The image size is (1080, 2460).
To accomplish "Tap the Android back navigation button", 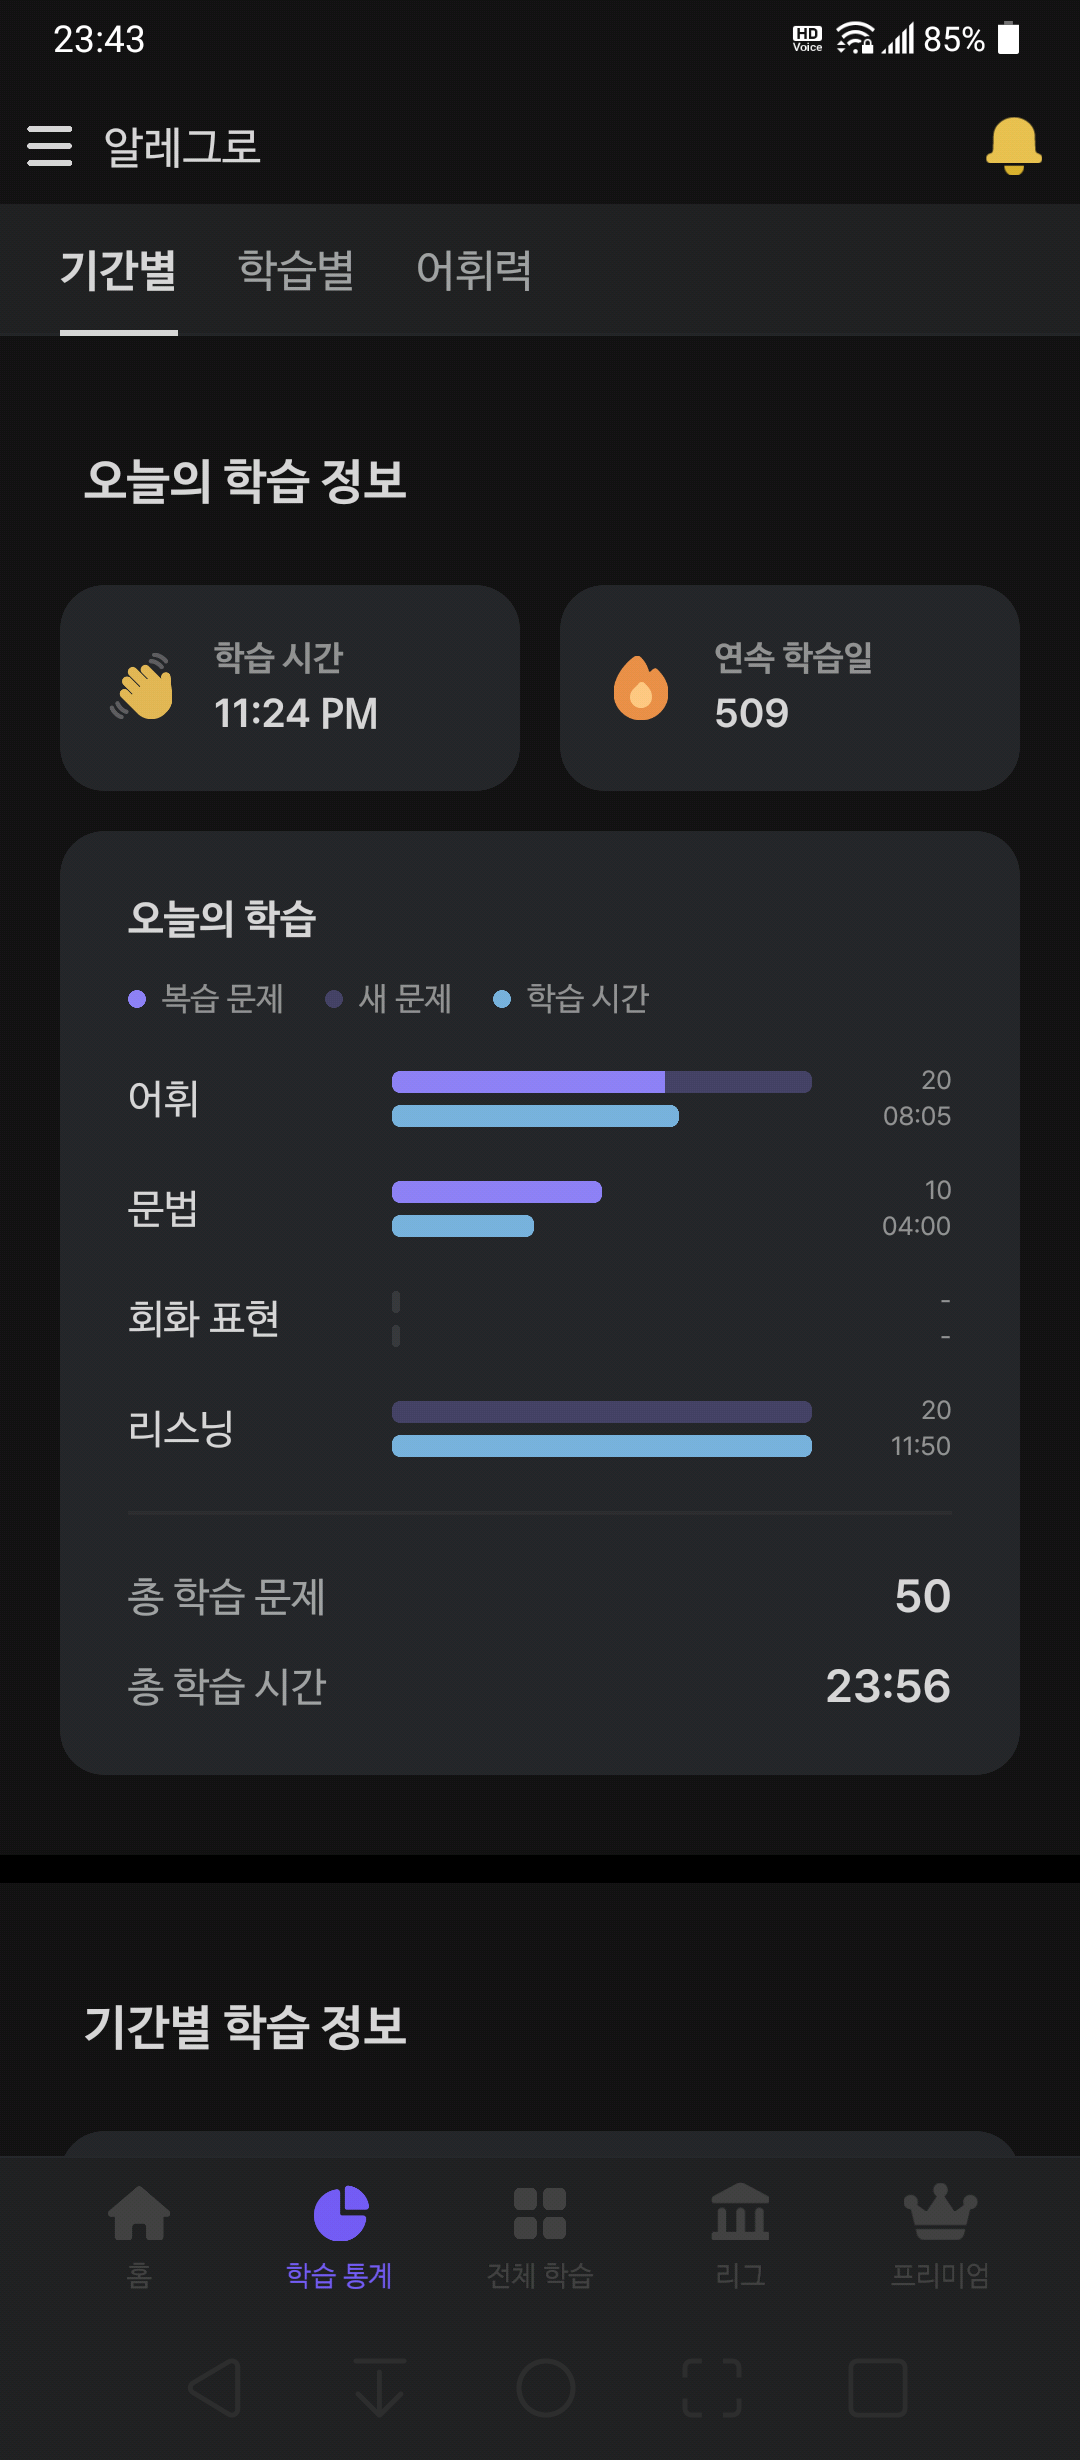I will pos(215,2388).
